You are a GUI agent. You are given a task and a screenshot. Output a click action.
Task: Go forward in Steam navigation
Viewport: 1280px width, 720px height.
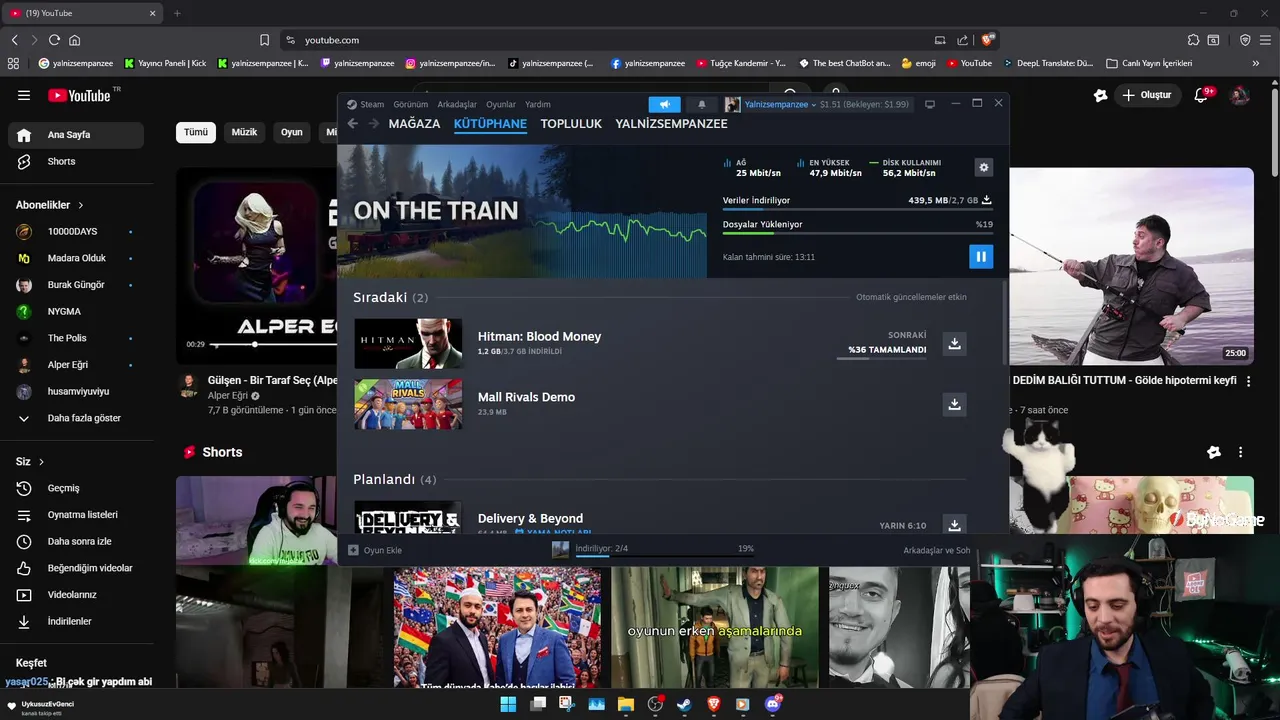(x=374, y=124)
